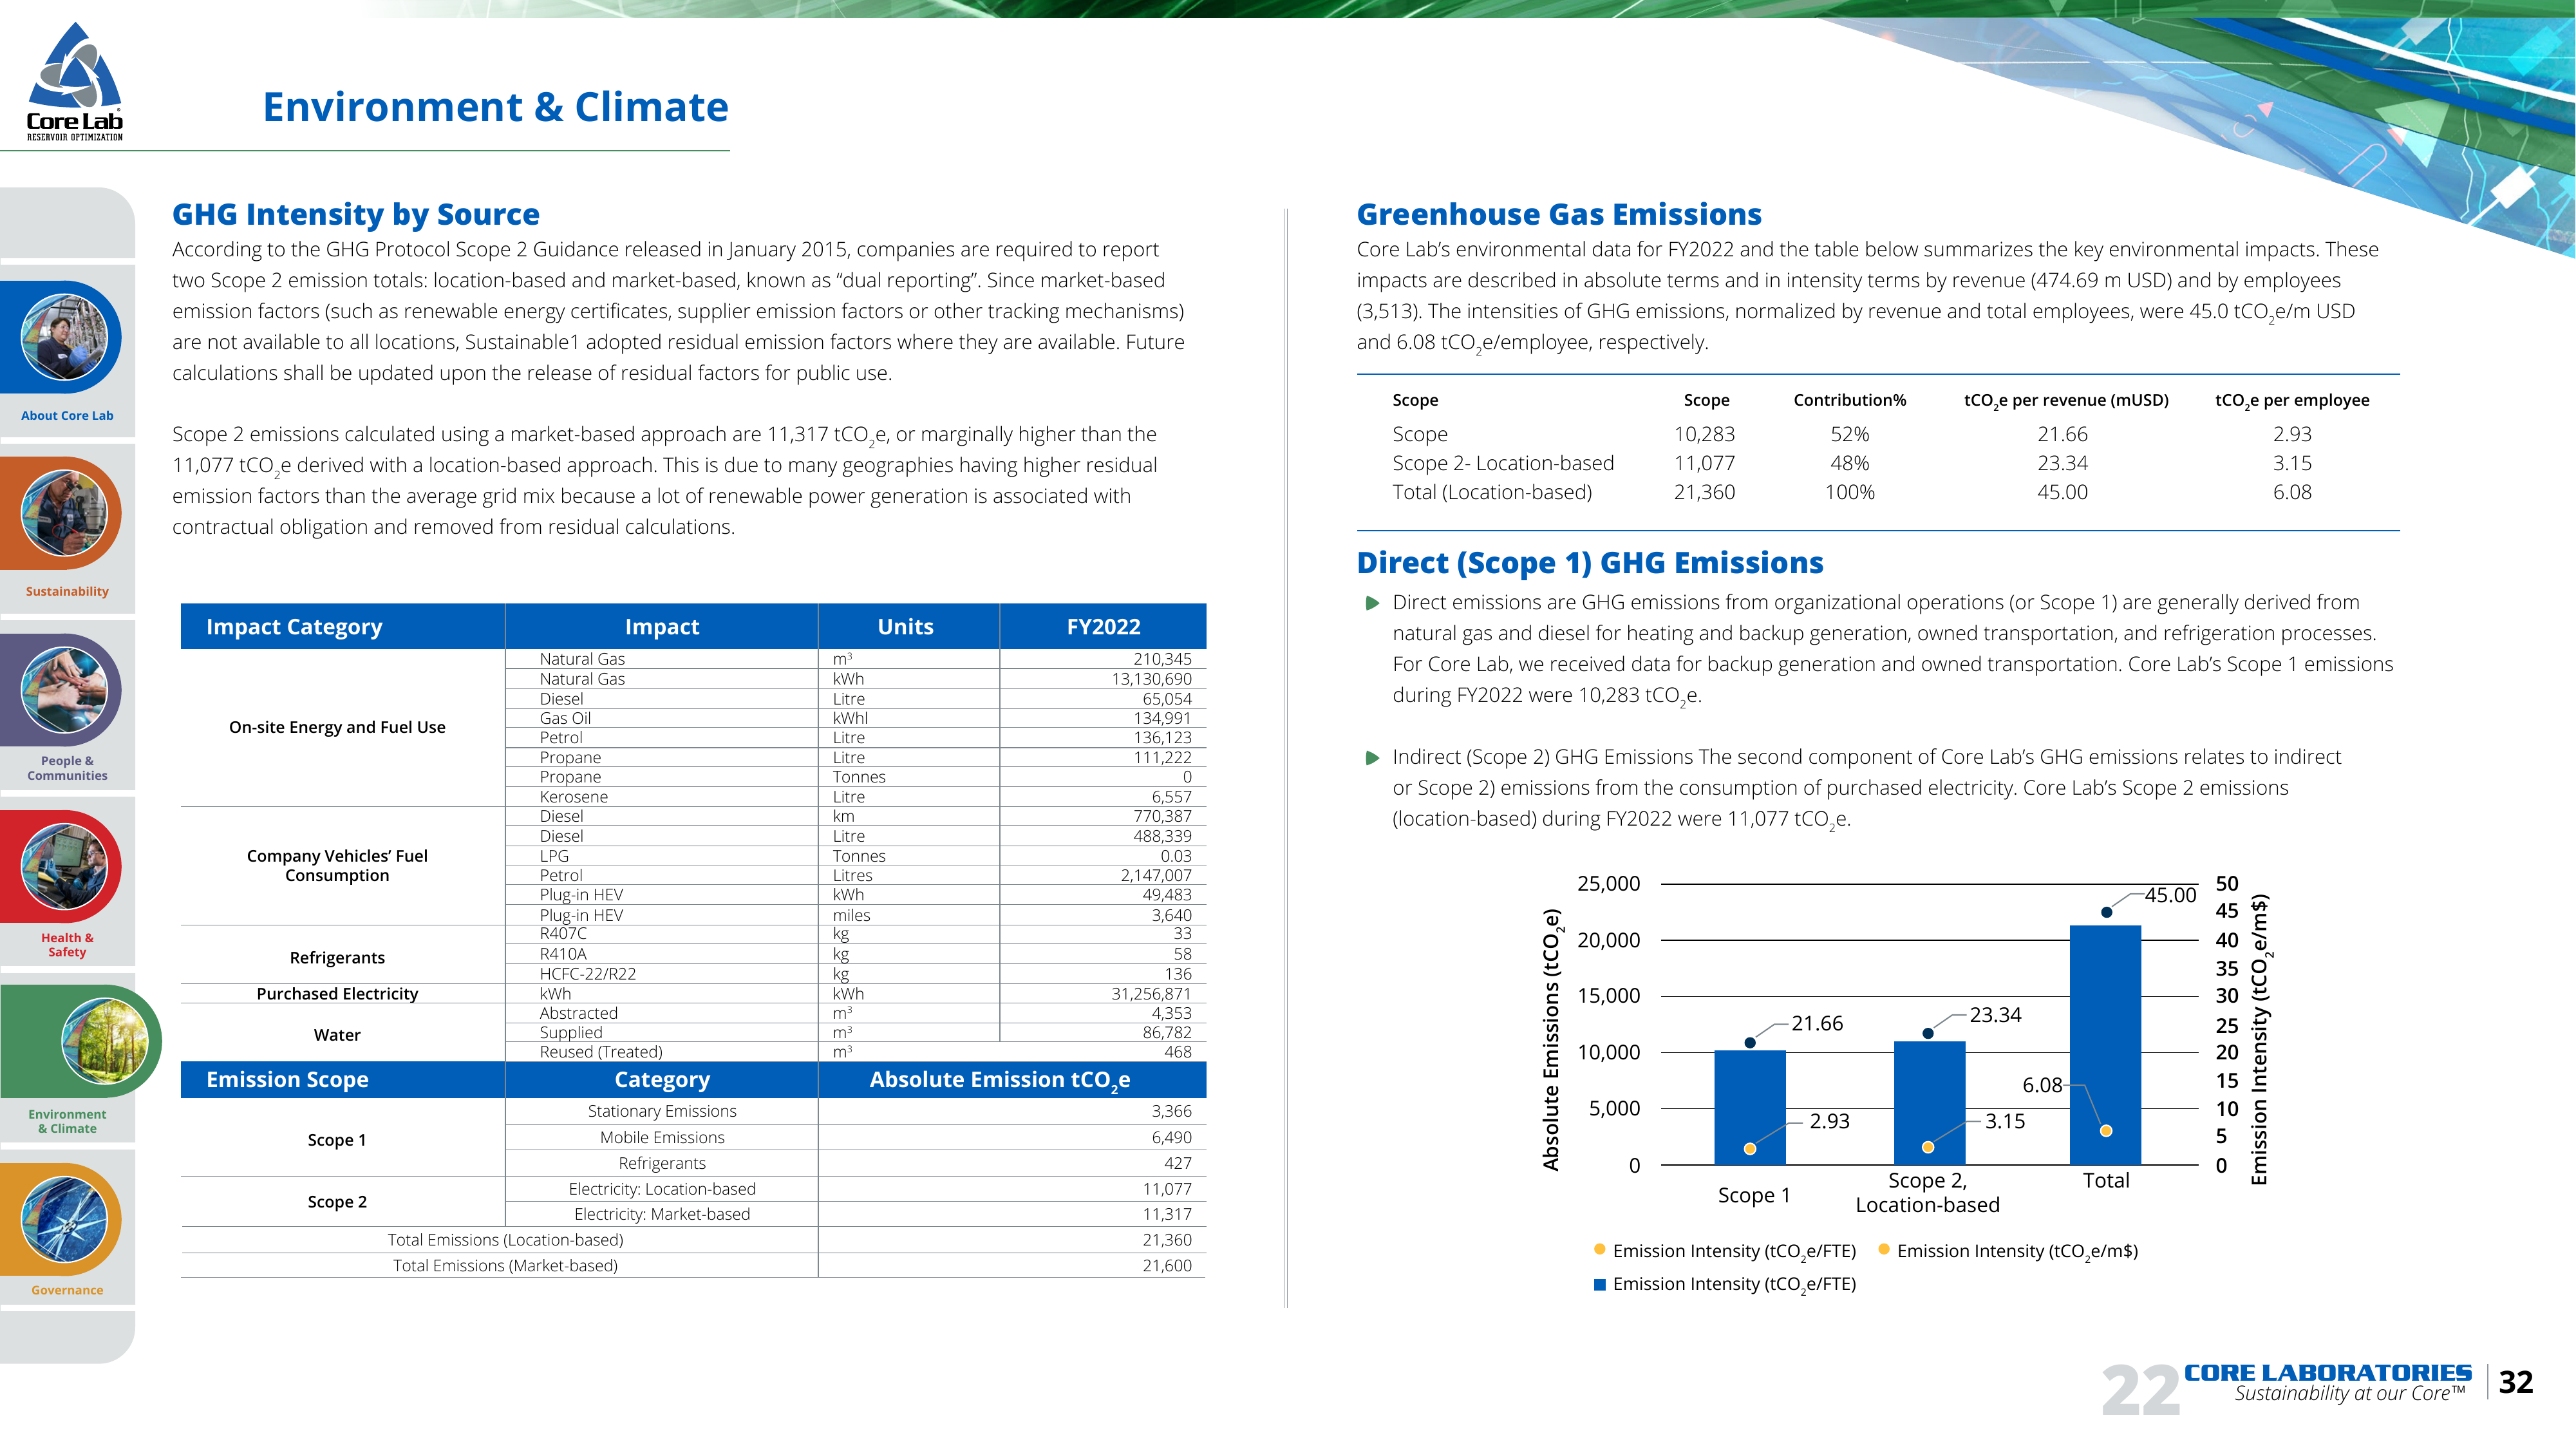Click the Core Lab logo
Viewport: 2576px width, 1449px height.
[x=74, y=82]
